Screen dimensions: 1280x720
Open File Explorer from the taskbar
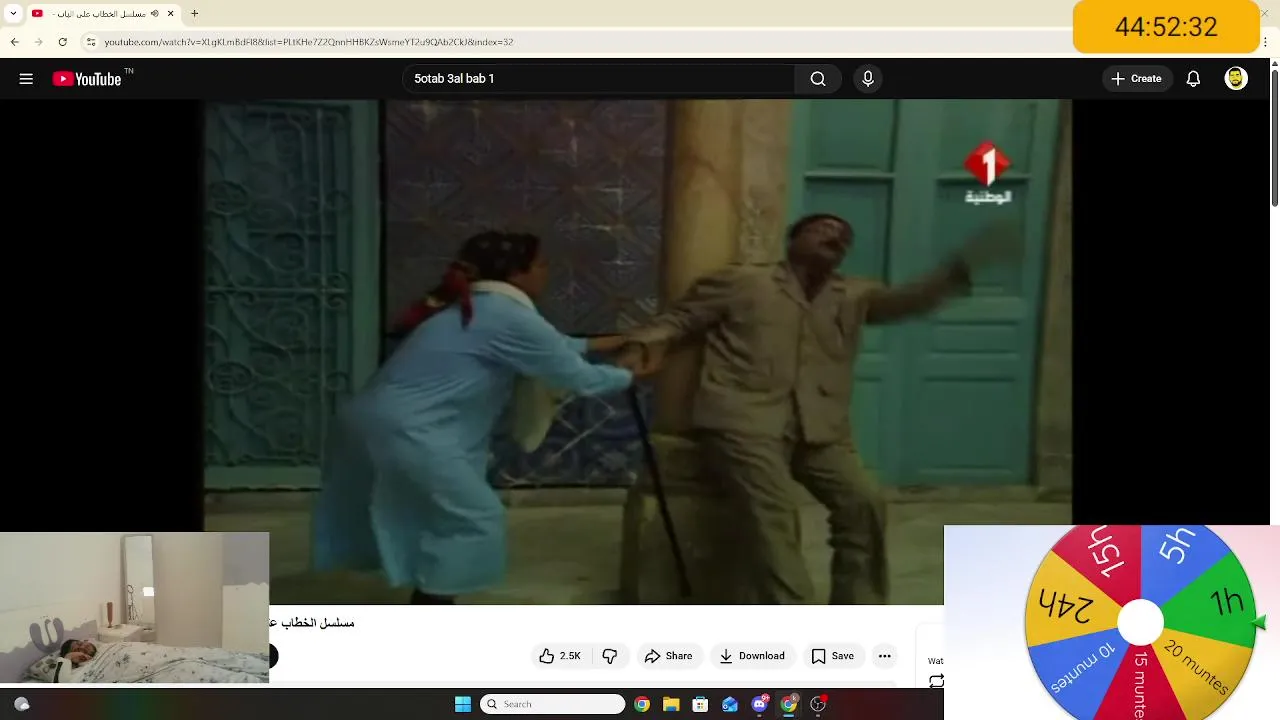point(671,704)
